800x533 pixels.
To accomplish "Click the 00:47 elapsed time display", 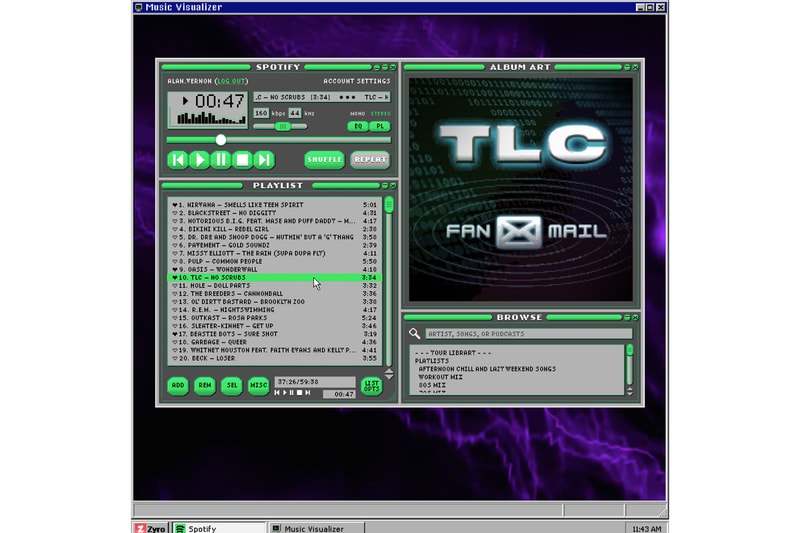I will (219, 100).
